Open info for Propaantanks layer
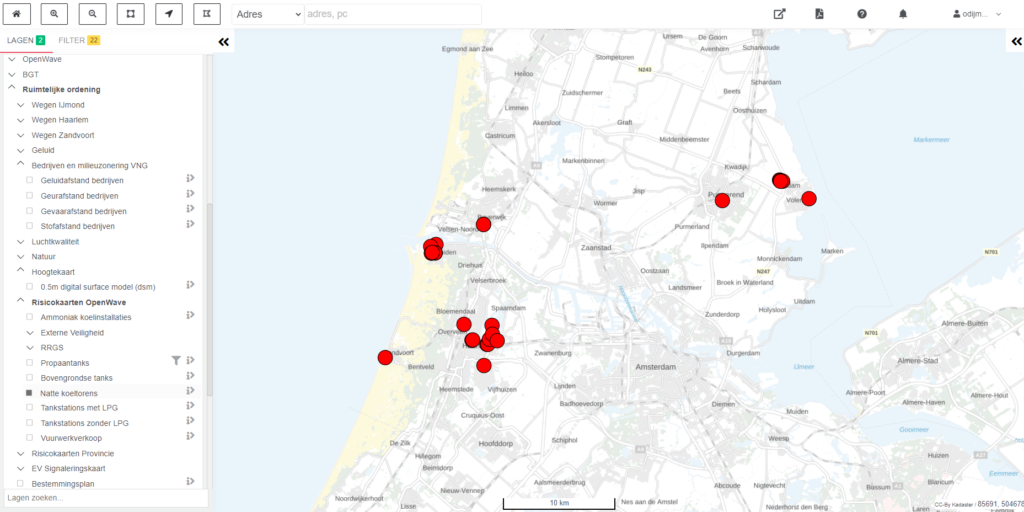 191,360
